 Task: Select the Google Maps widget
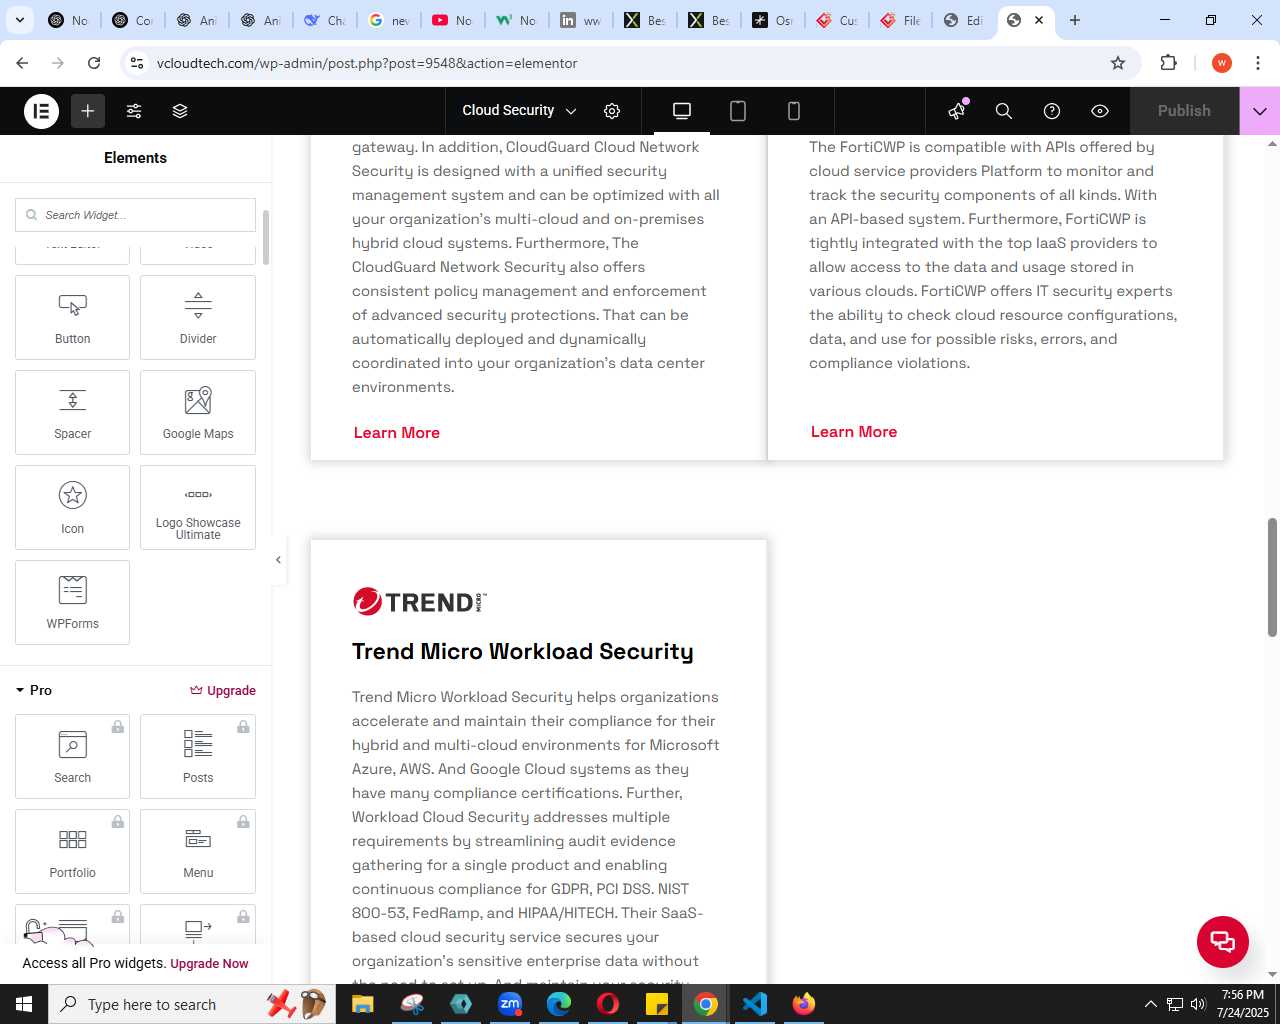point(198,412)
